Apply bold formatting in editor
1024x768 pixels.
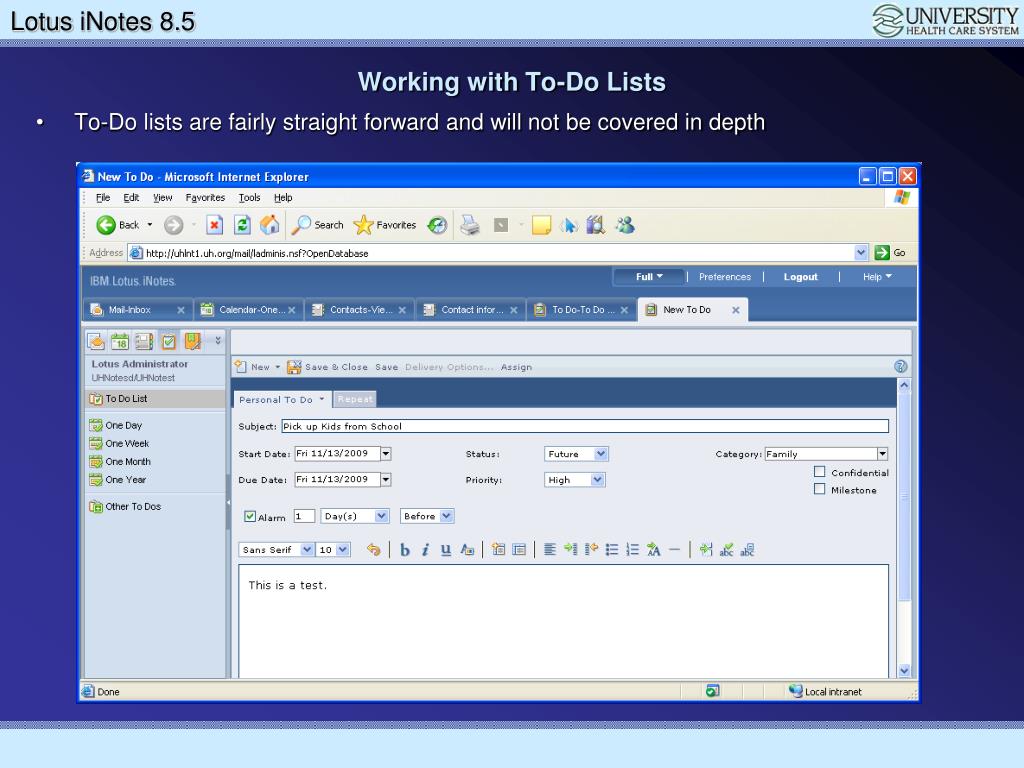pos(405,550)
